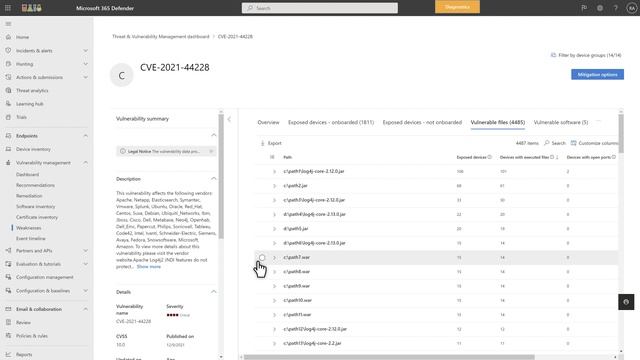Click the Trials icon in sidebar
Screen dimensions: 640x360
(x=8, y=117)
